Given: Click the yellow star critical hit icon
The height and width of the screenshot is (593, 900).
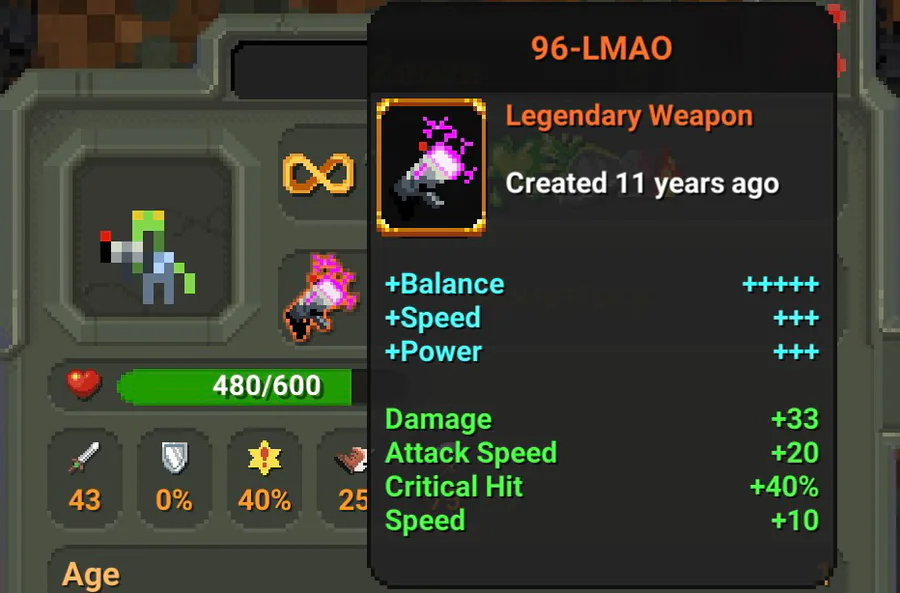Looking at the screenshot, I should pyautogui.click(x=264, y=458).
